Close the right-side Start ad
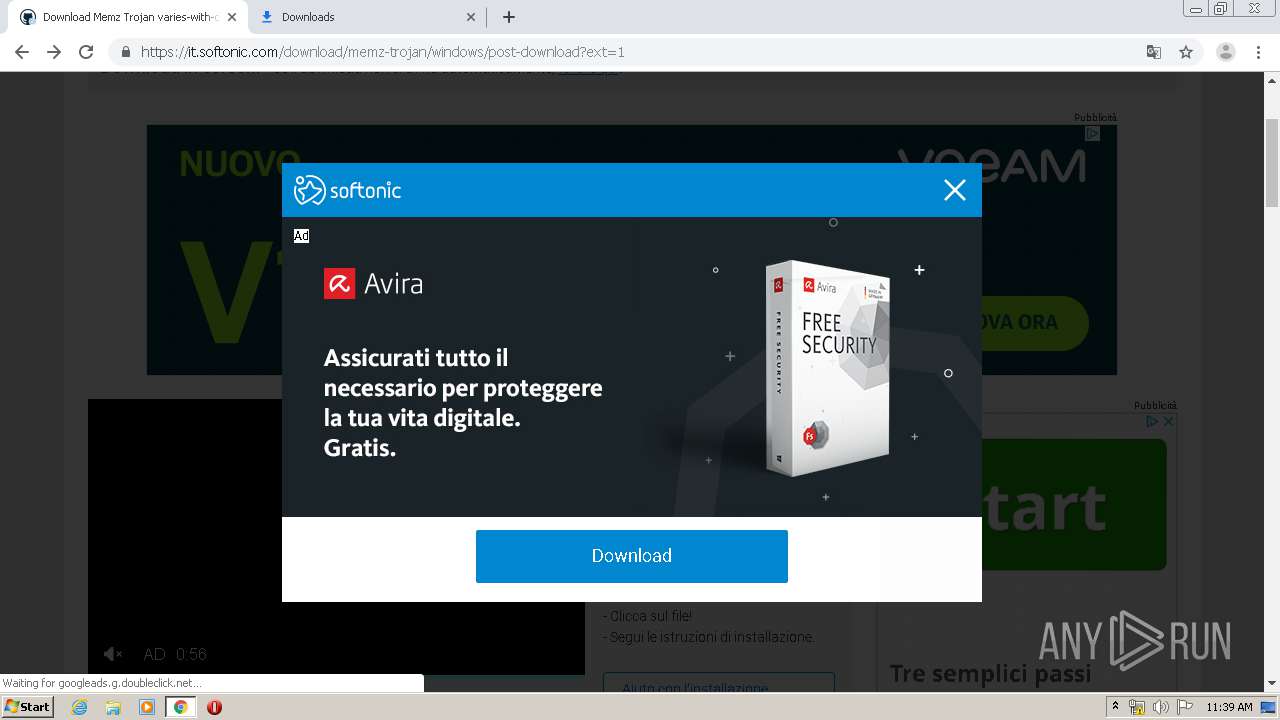The image size is (1280, 720). (x=1167, y=422)
